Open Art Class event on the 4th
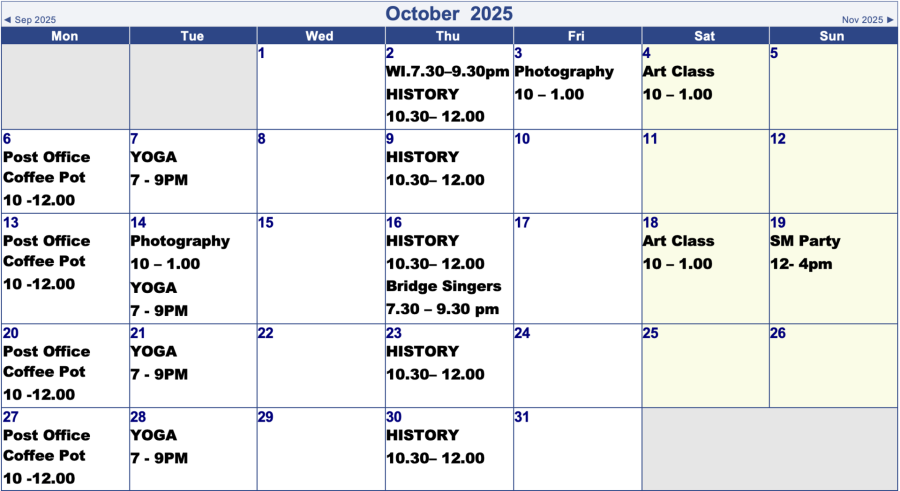900x491 pixels. pos(678,72)
